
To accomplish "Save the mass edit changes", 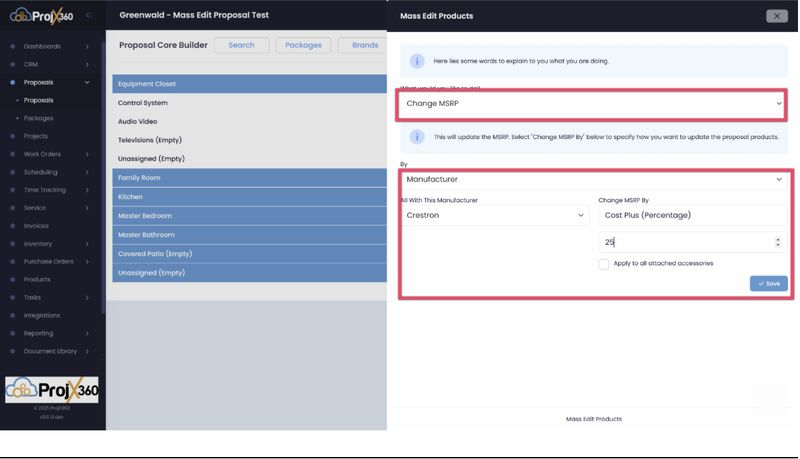I will click(x=768, y=284).
